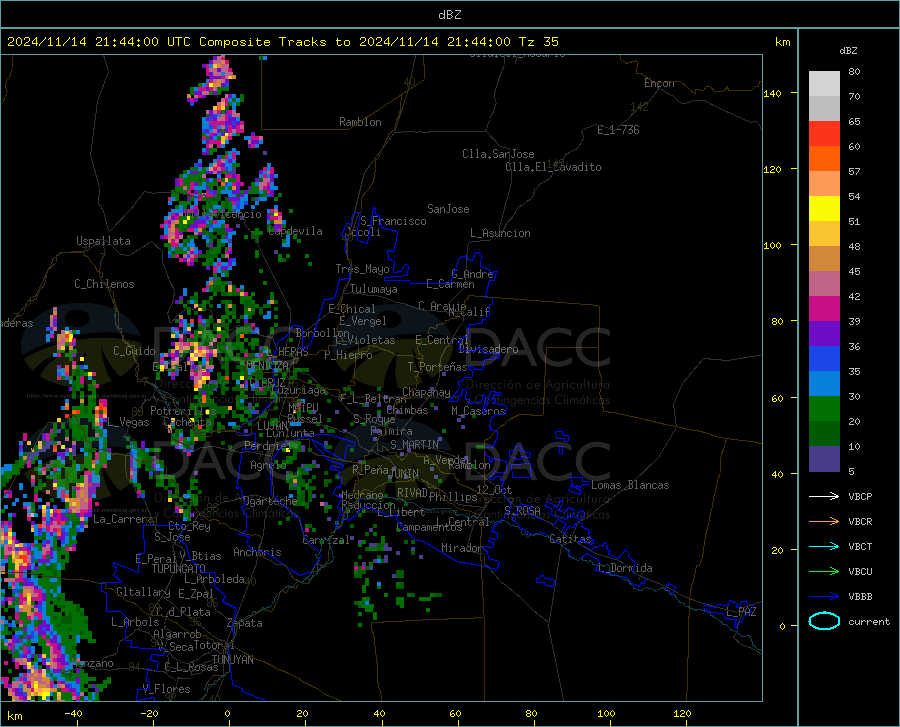Click the SanJose locality label
This screenshot has width=900, height=727.
coord(448,209)
